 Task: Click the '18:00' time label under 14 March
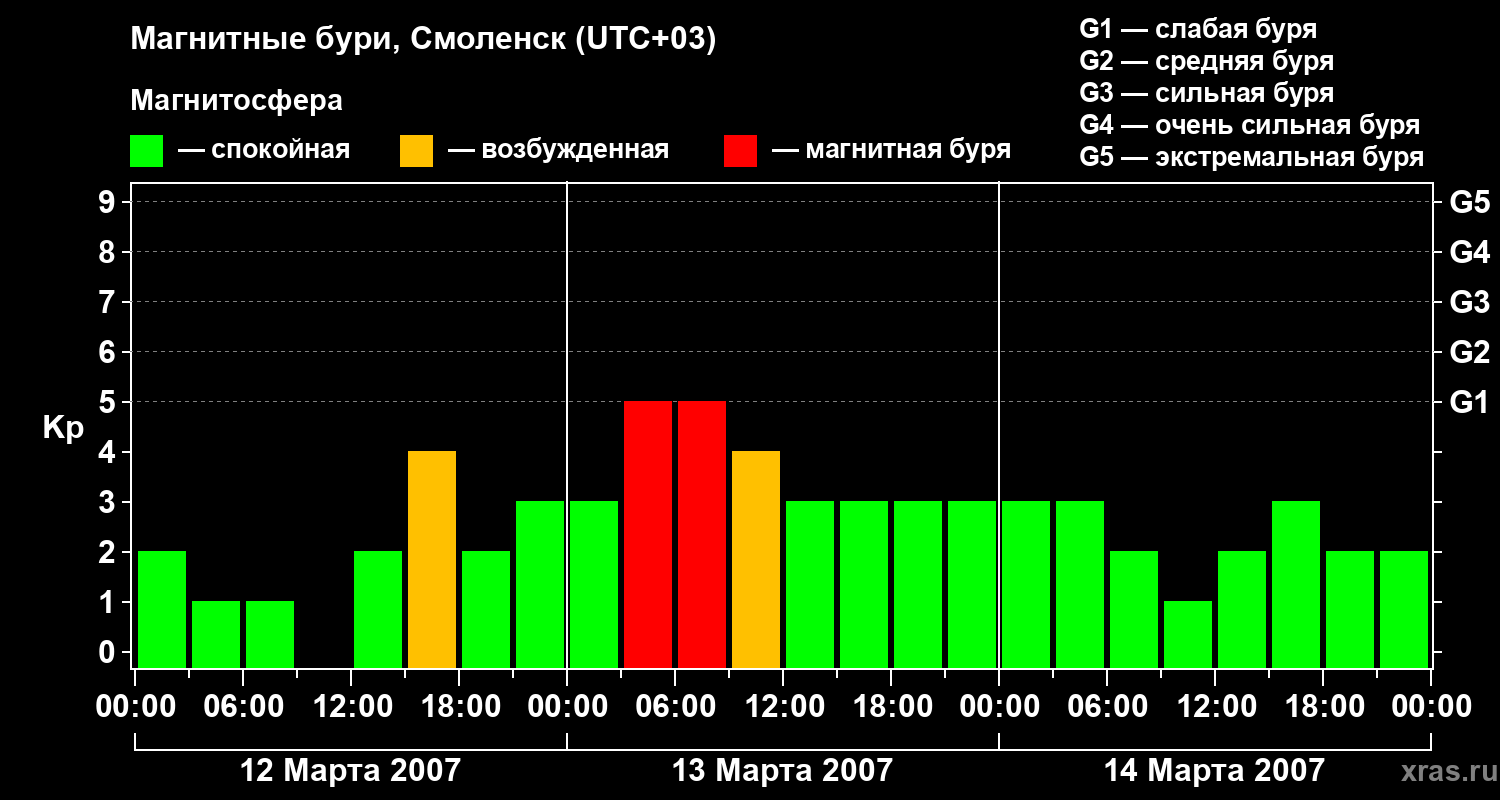pyautogui.click(x=1323, y=707)
